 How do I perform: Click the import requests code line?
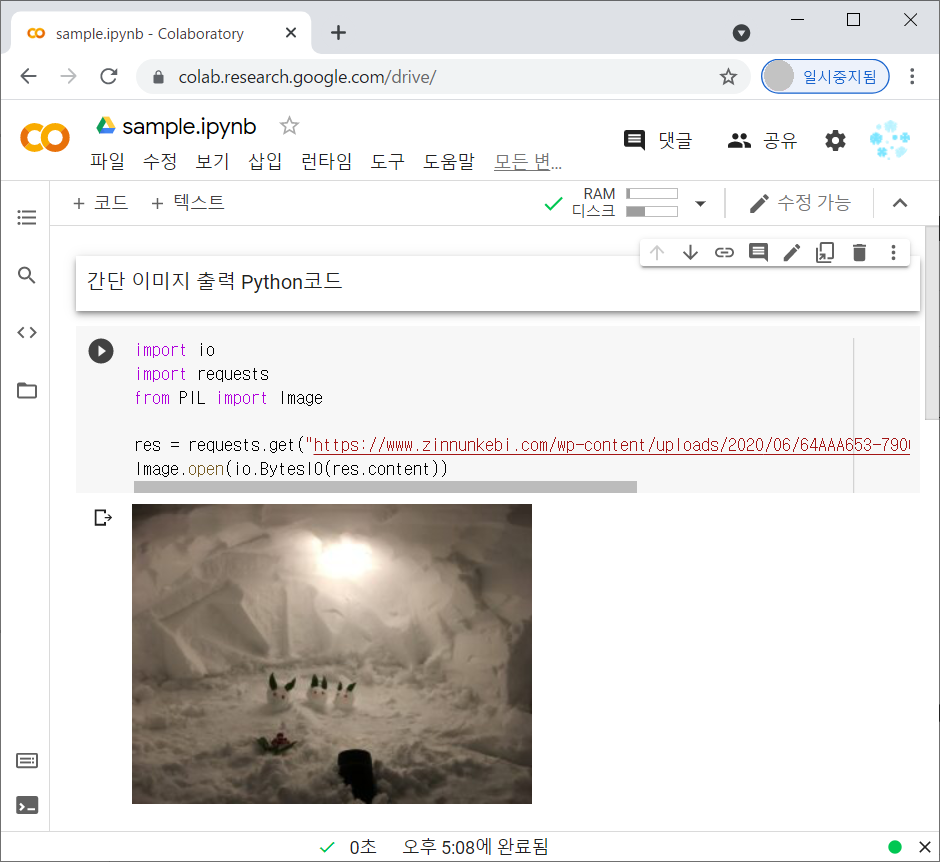coord(202,375)
